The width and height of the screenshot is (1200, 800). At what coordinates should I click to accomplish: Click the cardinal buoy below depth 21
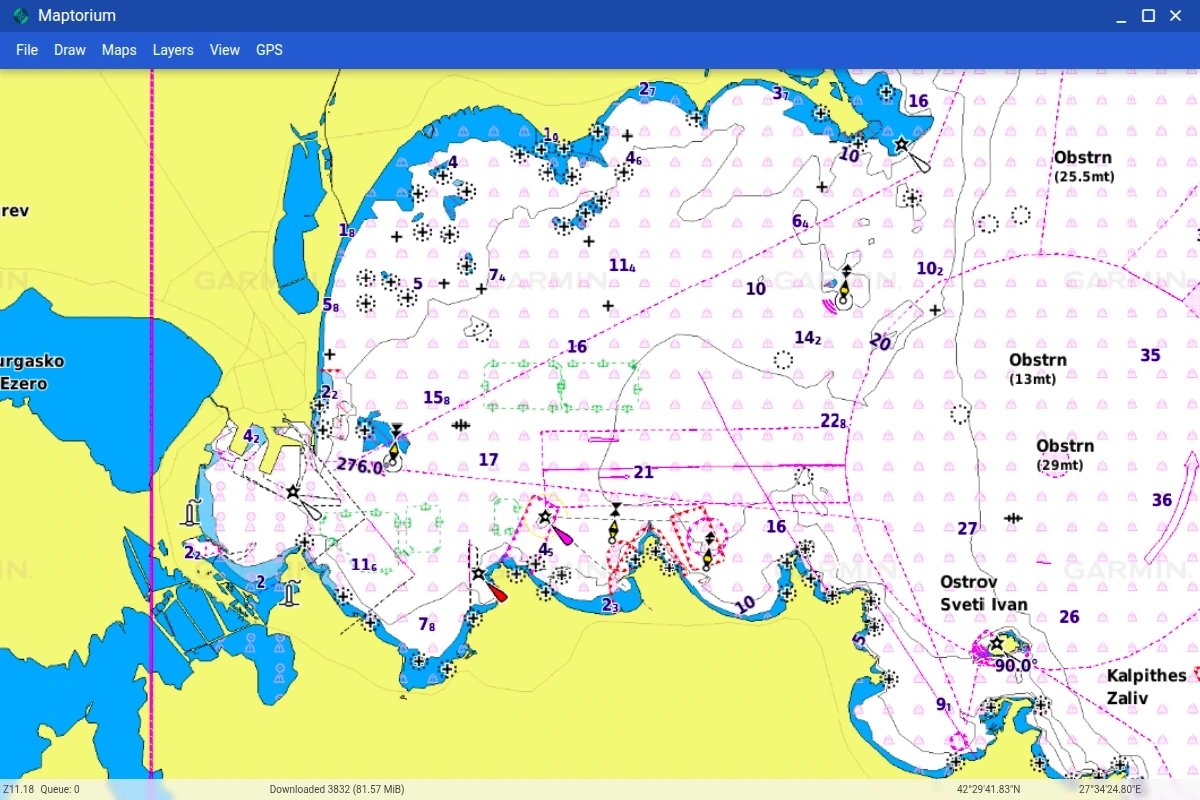tap(613, 525)
